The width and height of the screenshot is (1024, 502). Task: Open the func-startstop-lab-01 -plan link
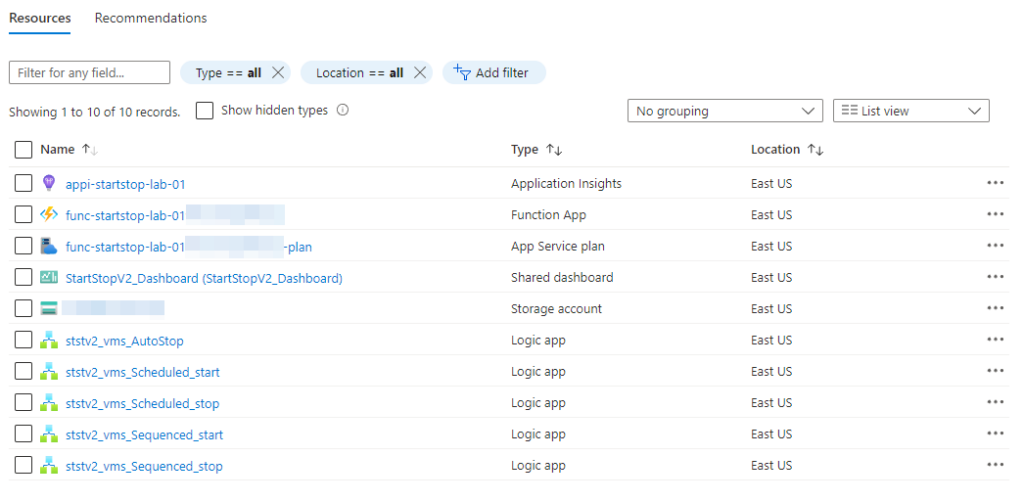coord(189,247)
